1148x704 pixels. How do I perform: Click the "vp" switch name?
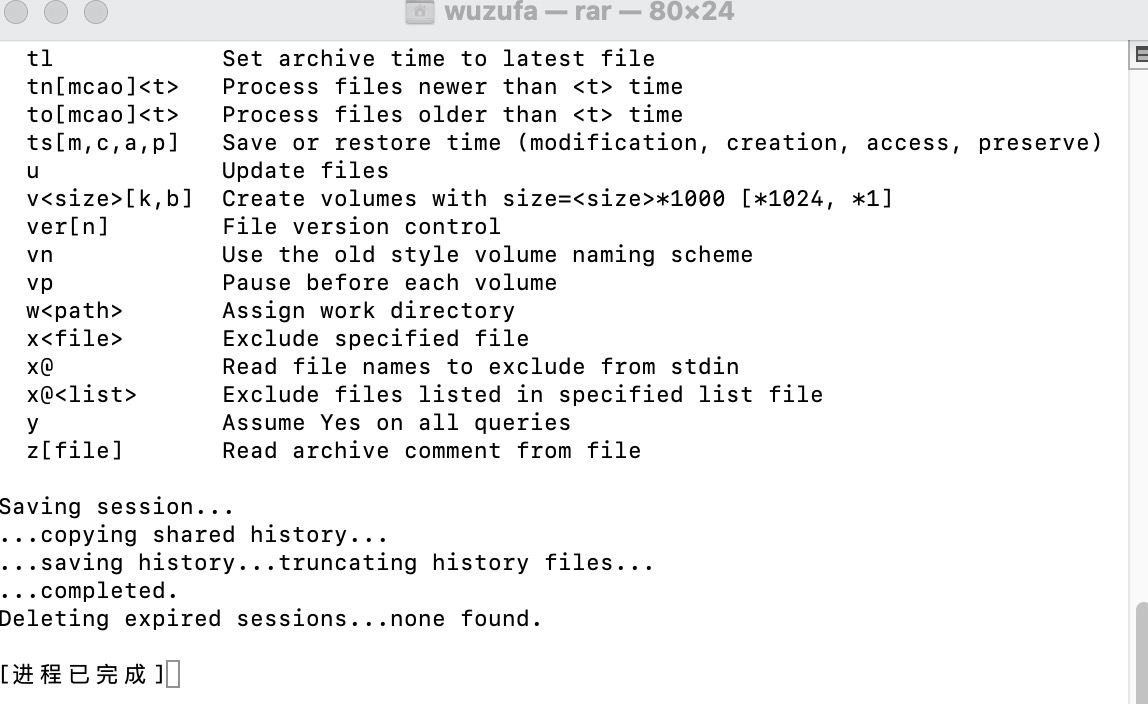pos(40,283)
